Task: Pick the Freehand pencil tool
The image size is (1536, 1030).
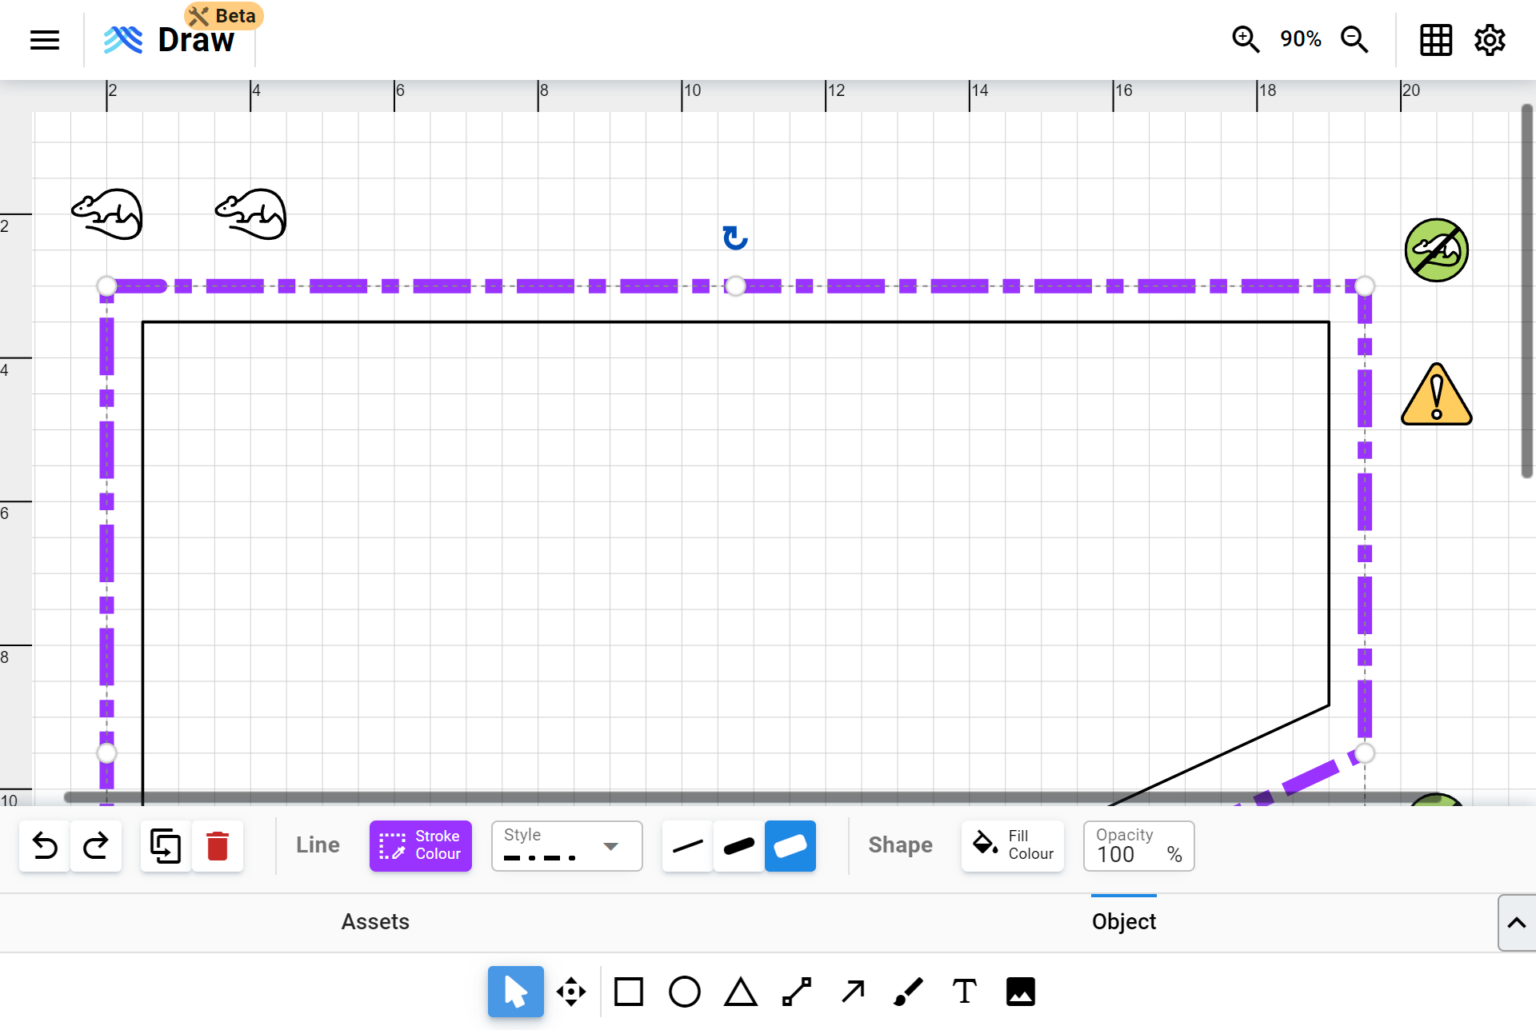Action: pyautogui.click(x=907, y=991)
